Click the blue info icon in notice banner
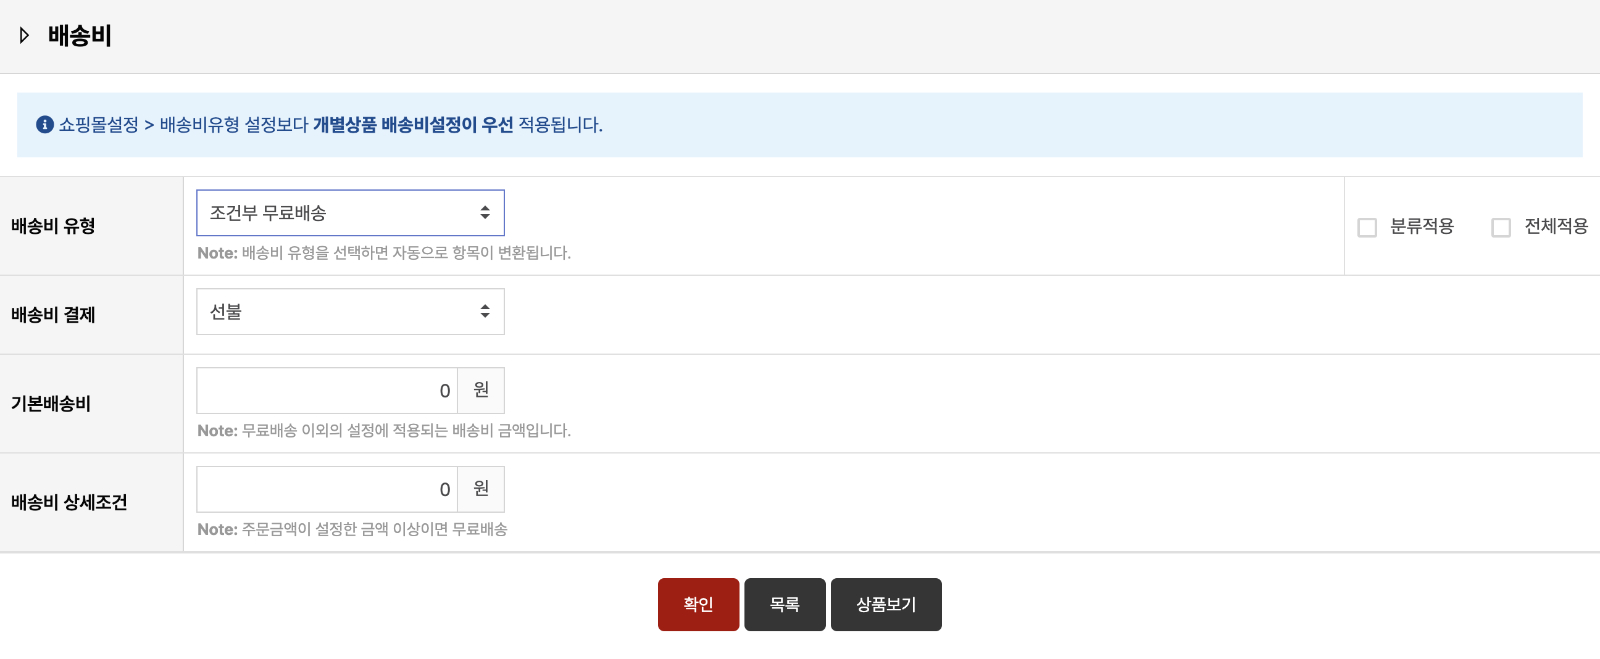Image resolution: width=1600 pixels, height=659 pixels. (x=45, y=125)
